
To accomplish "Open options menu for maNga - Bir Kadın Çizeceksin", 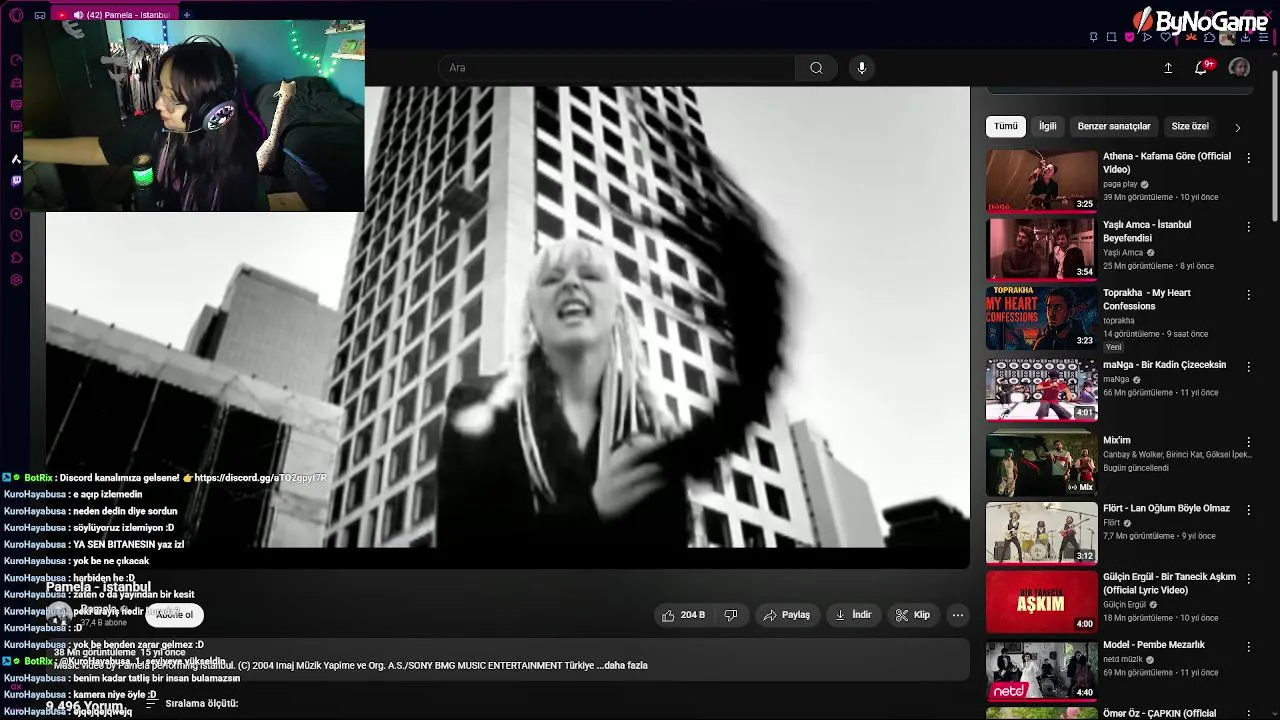I will pos(1248,367).
